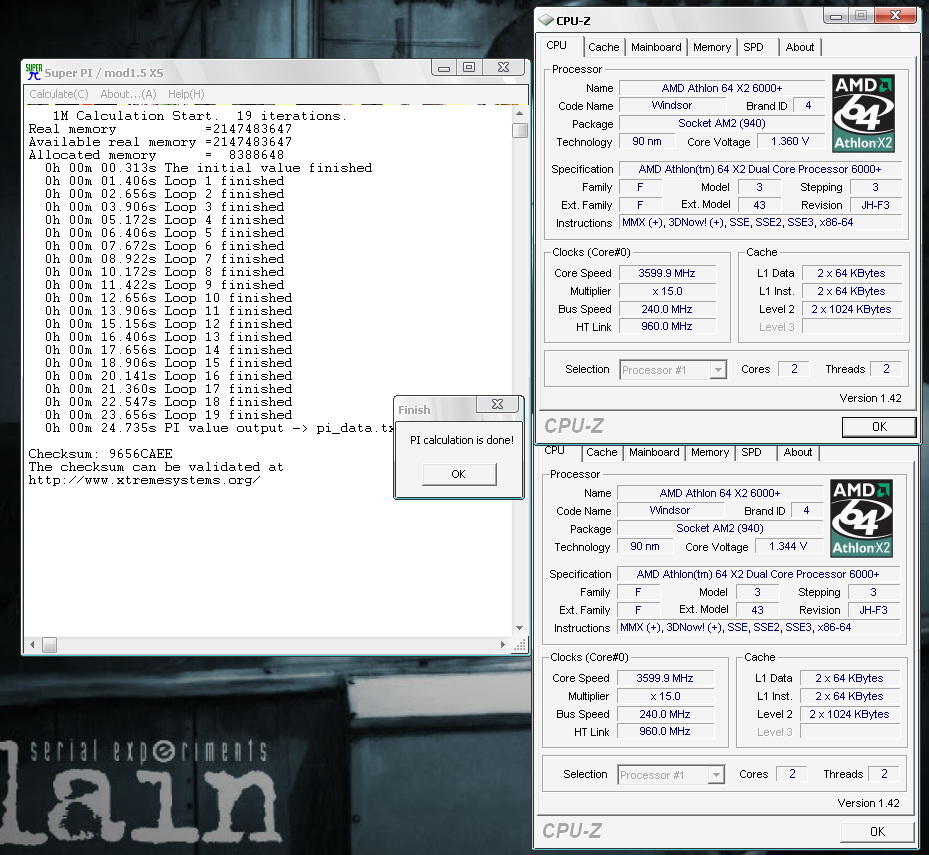Image resolution: width=929 pixels, height=855 pixels.
Task: Click Code Name Windsor field in top CPU-Z
Action: click(x=672, y=105)
